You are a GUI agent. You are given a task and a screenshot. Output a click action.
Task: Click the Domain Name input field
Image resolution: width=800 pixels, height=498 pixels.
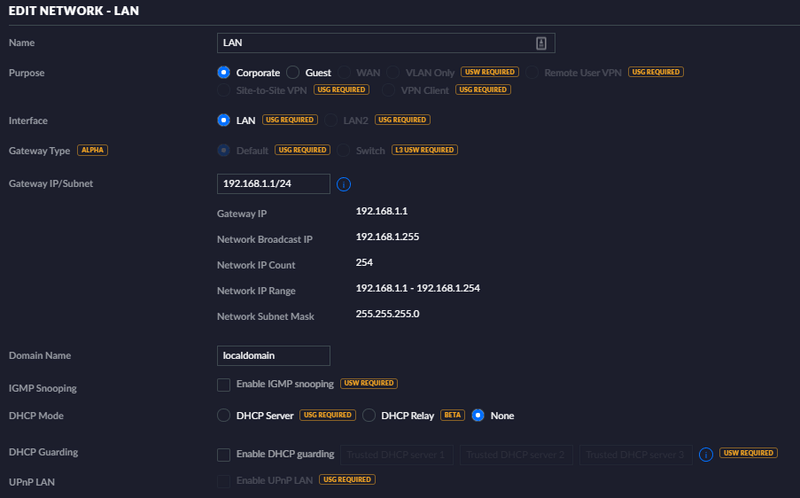(273, 355)
